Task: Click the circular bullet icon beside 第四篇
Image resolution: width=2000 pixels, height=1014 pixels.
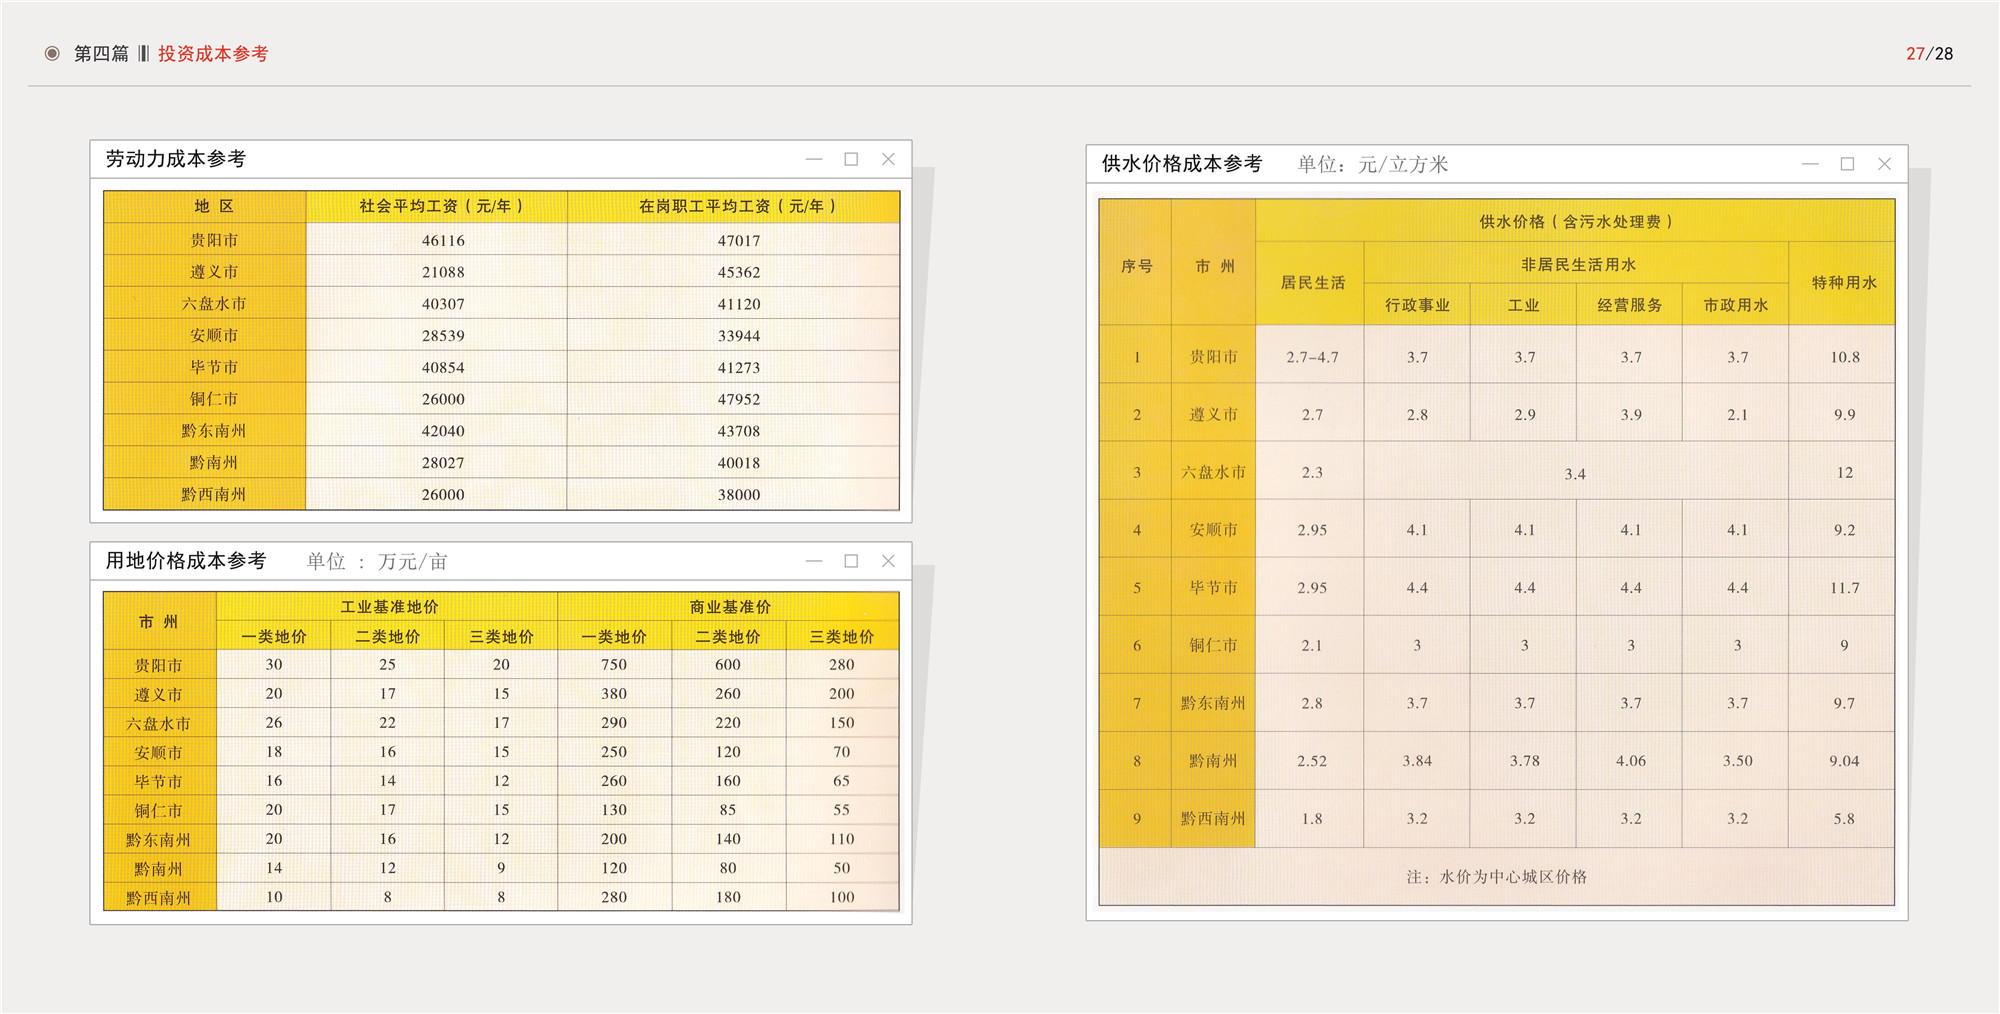Action: 52,54
